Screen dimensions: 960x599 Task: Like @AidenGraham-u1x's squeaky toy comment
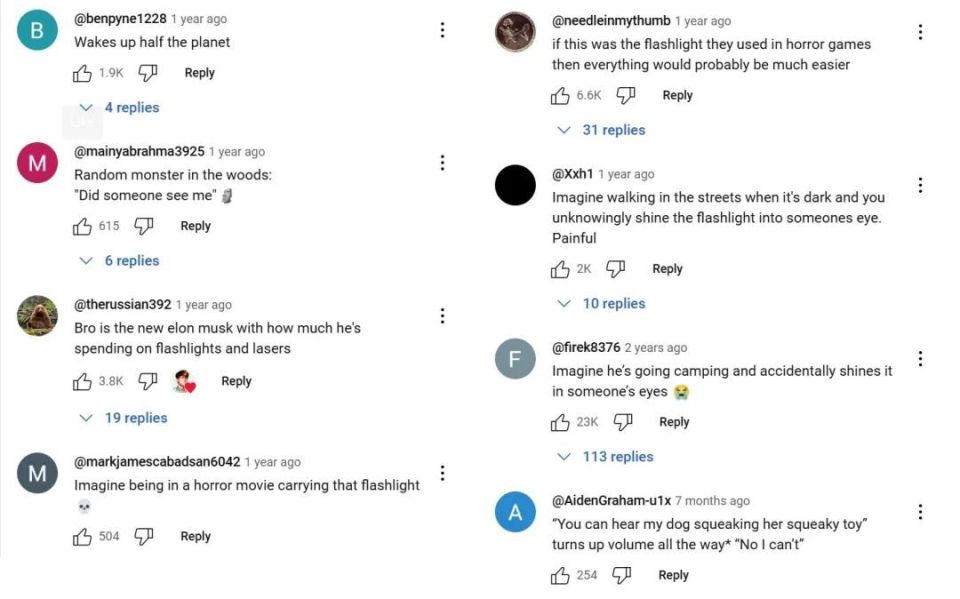pyautogui.click(x=561, y=575)
